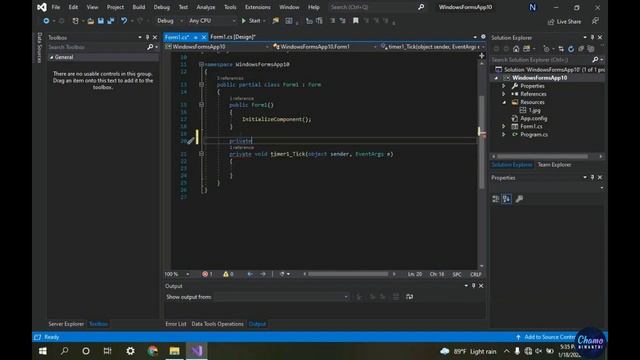
Task: Collapse the General toolbox group
Action: 51,58
